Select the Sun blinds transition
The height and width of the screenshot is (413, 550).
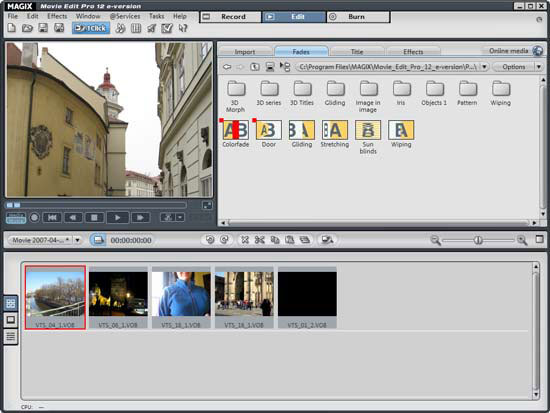coord(368,137)
